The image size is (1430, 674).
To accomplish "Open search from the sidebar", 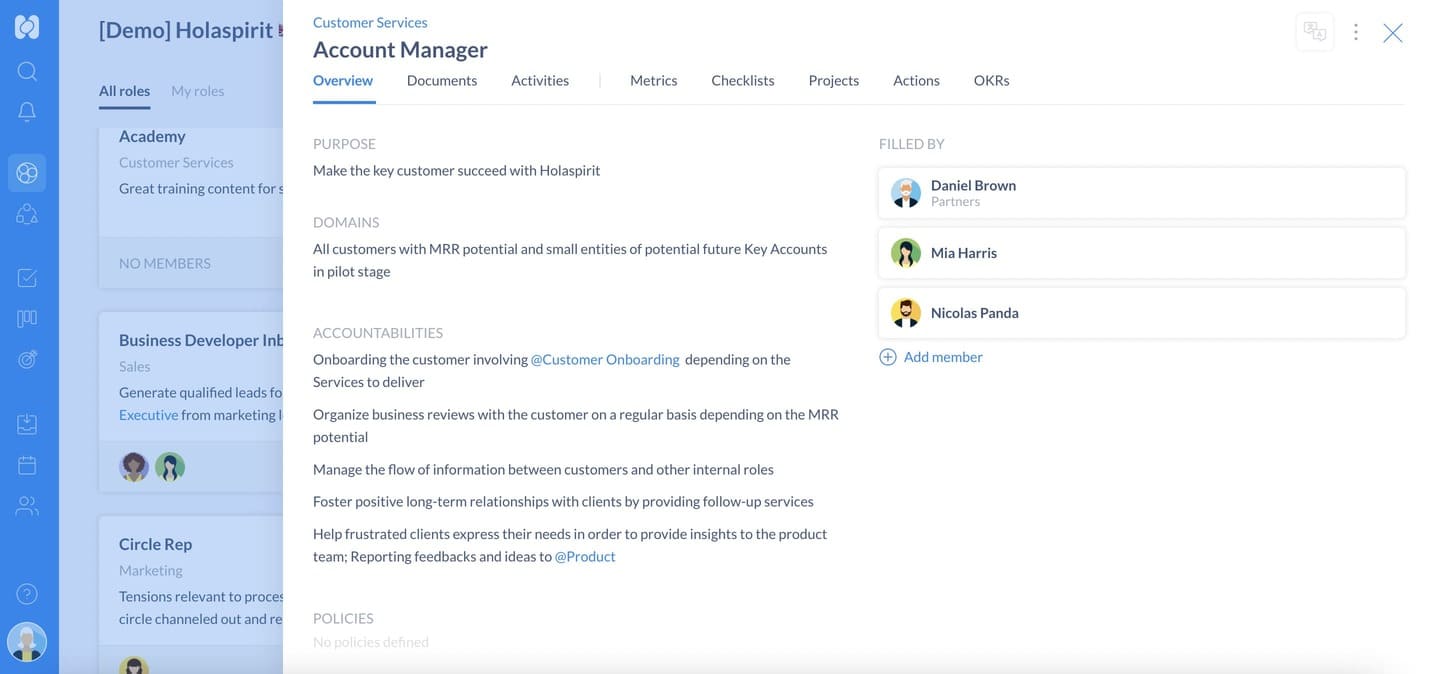I will [x=27, y=71].
